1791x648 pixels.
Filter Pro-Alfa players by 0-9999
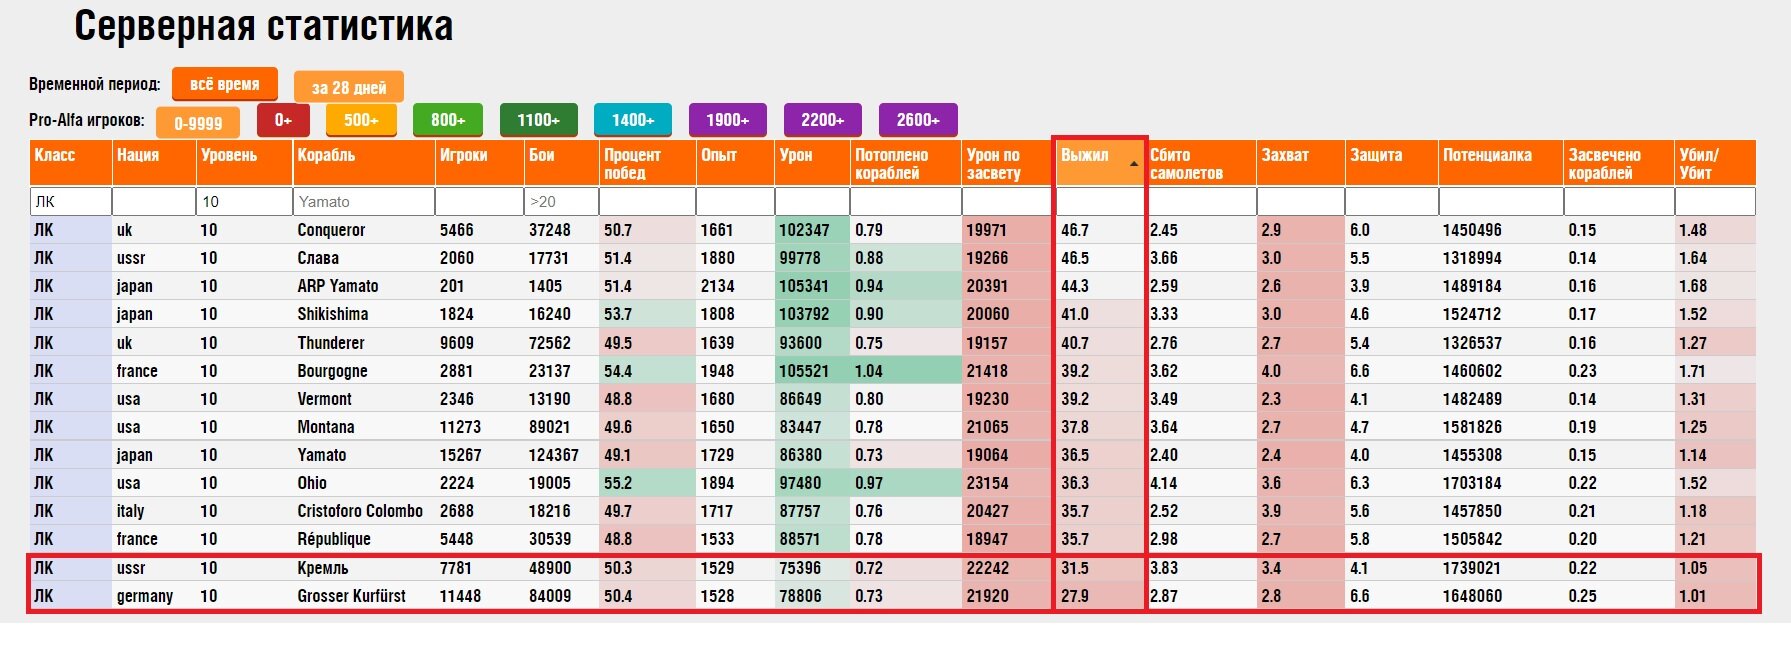pos(198,123)
